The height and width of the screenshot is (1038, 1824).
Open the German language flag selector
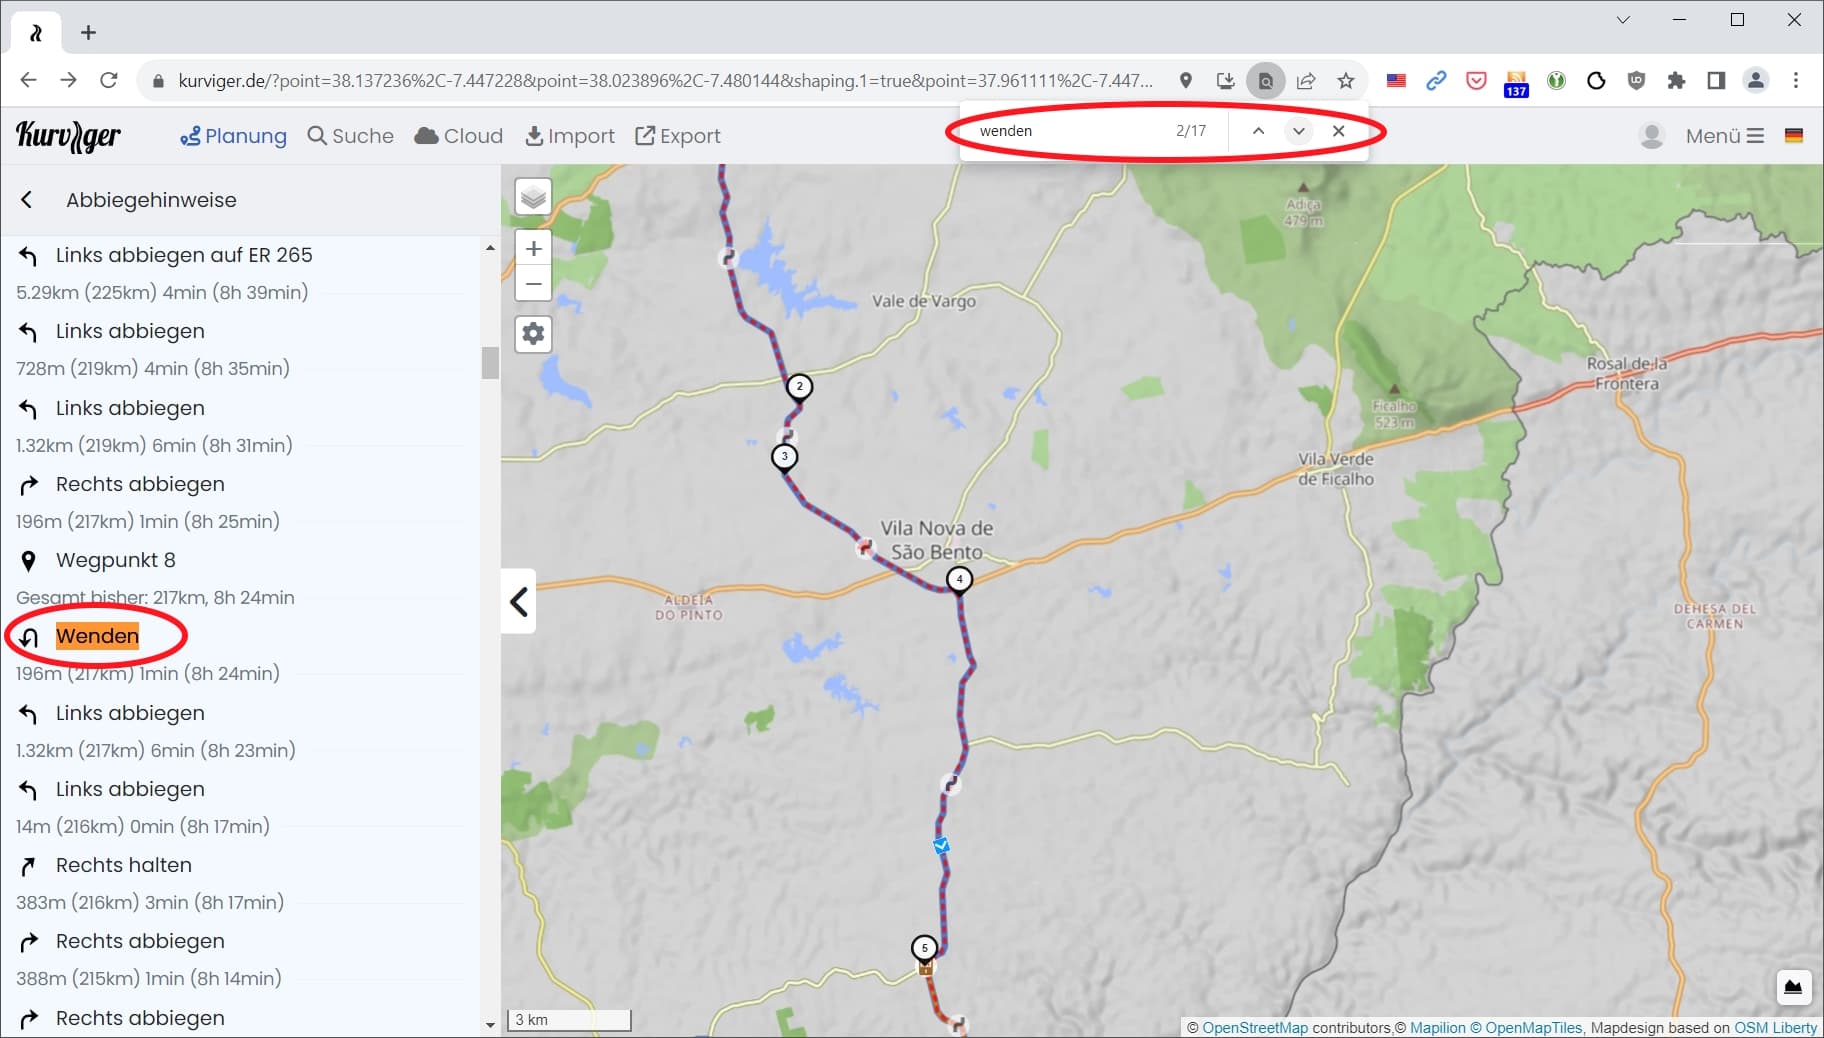pos(1794,135)
